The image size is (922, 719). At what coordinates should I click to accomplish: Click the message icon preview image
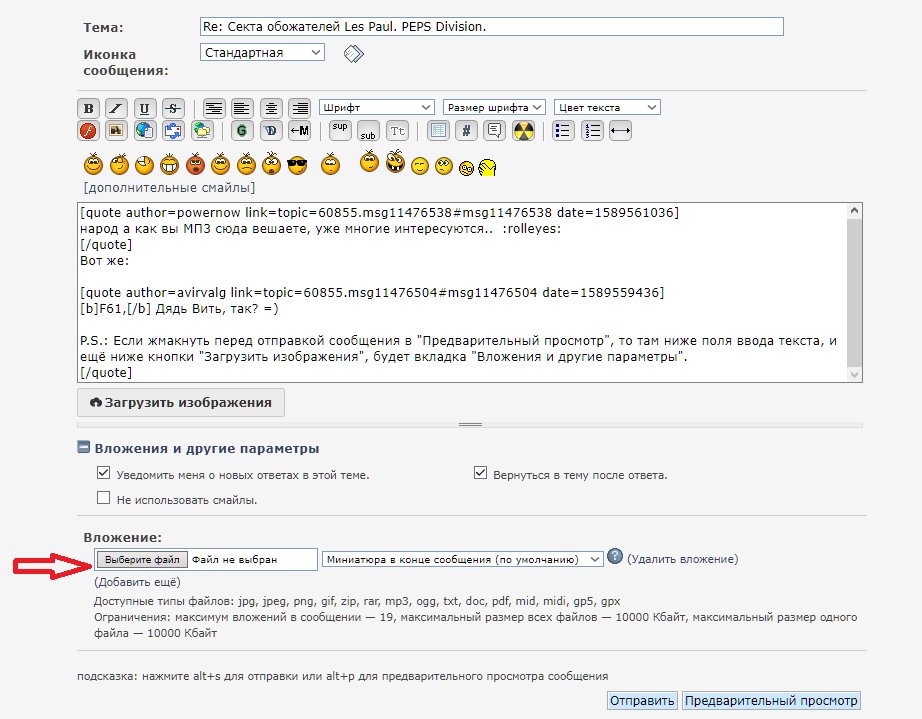pos(353,53)
